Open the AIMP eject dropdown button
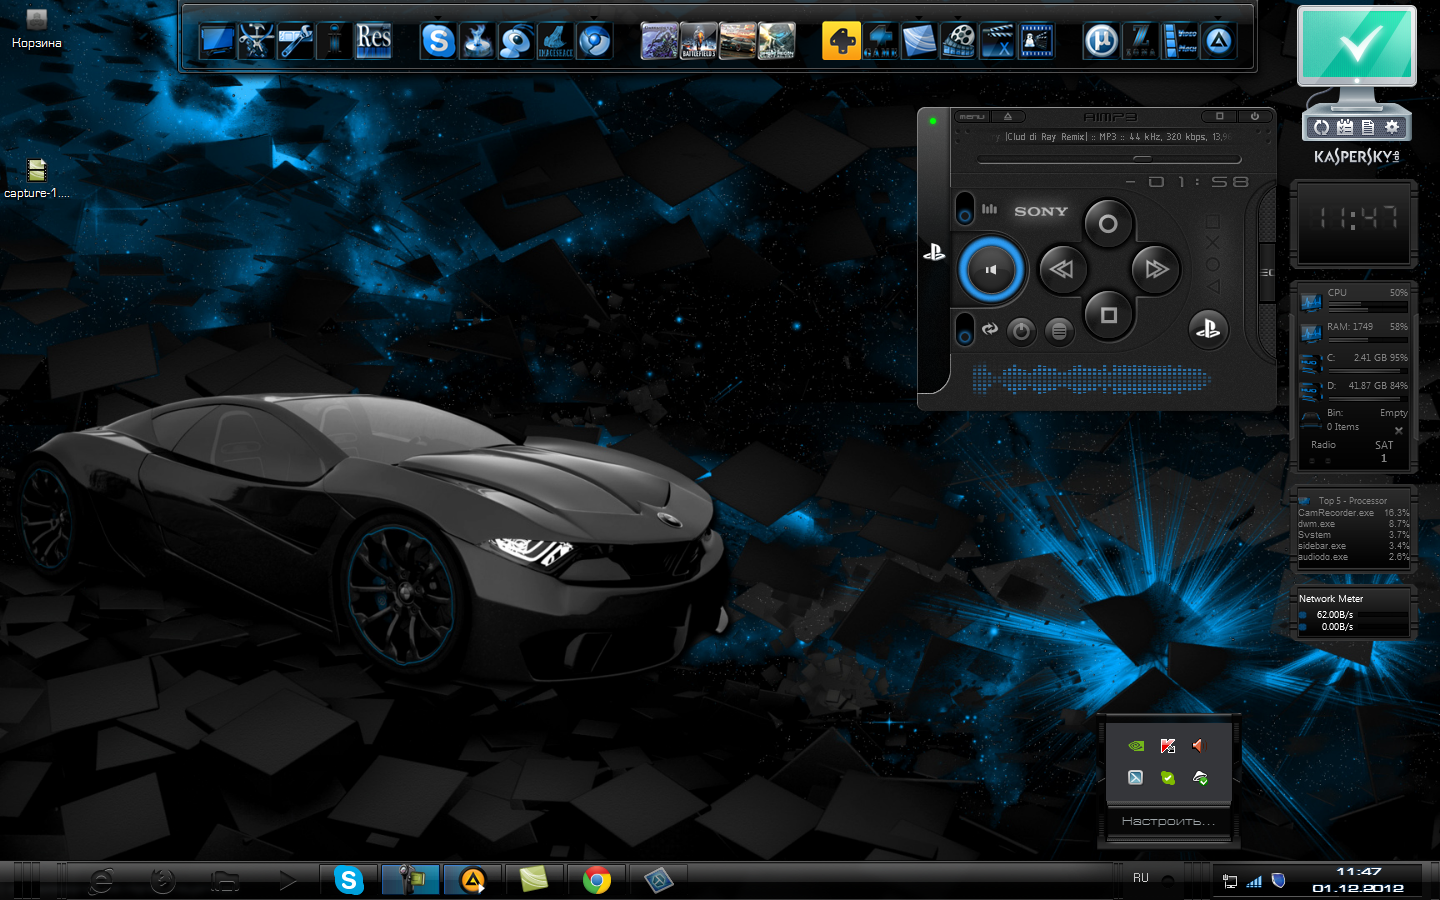The height and width of the screenshot is (900, 1440). 1007,117
